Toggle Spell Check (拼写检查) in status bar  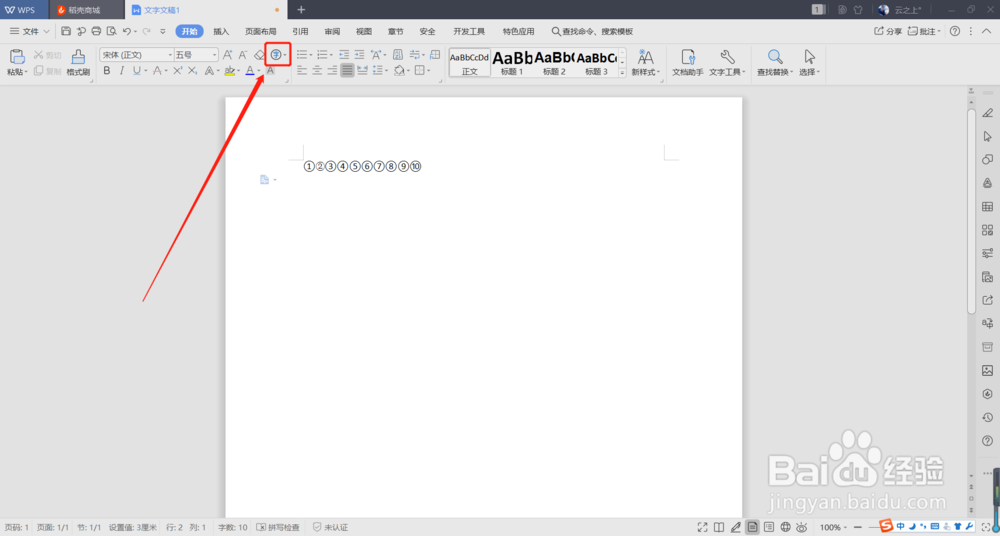[x=278, y=528]
